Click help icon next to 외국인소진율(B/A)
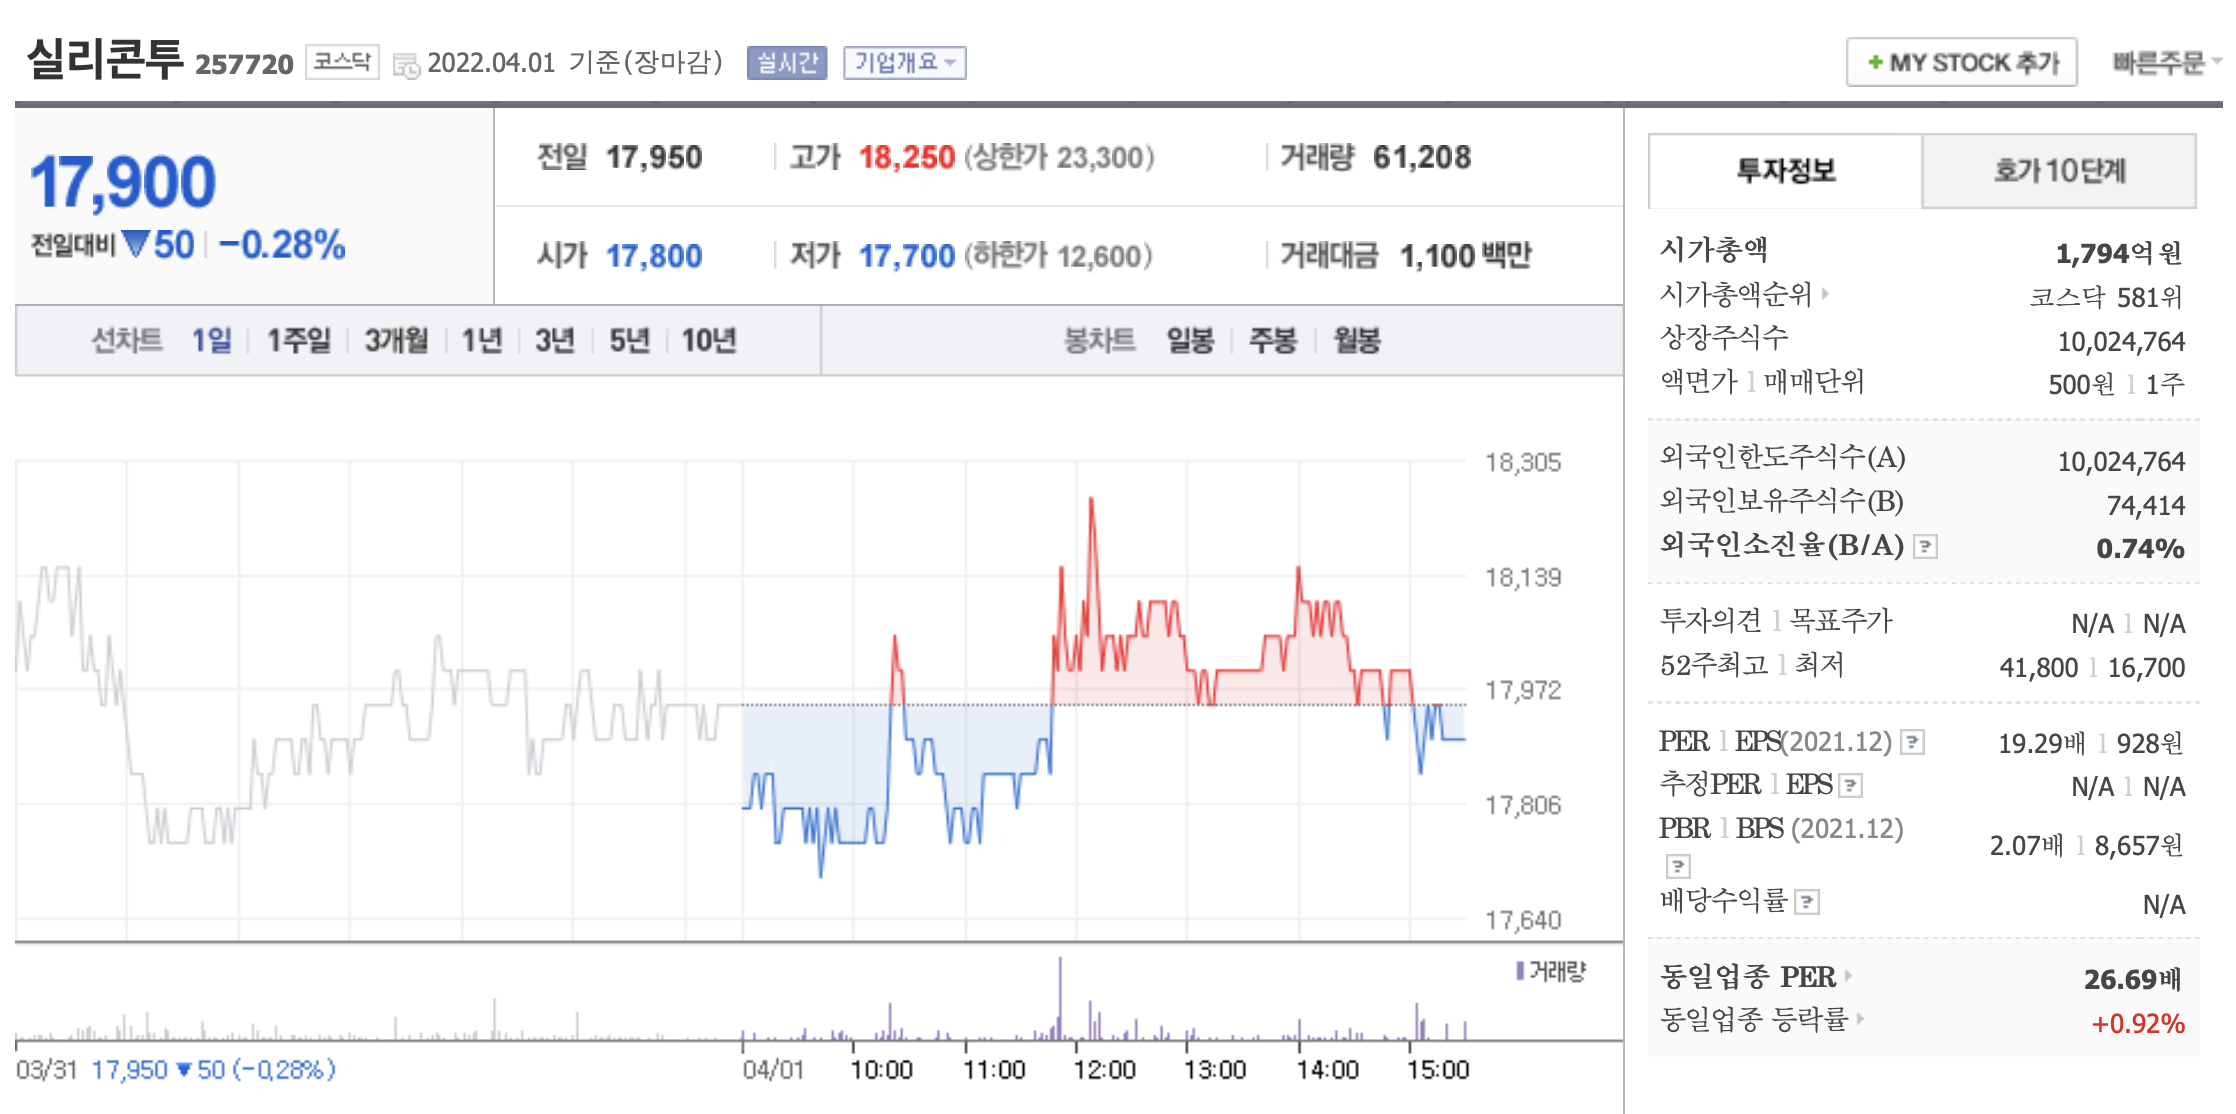Viewport: 2236px width, 1114px height. click(x=1925, y=546)
